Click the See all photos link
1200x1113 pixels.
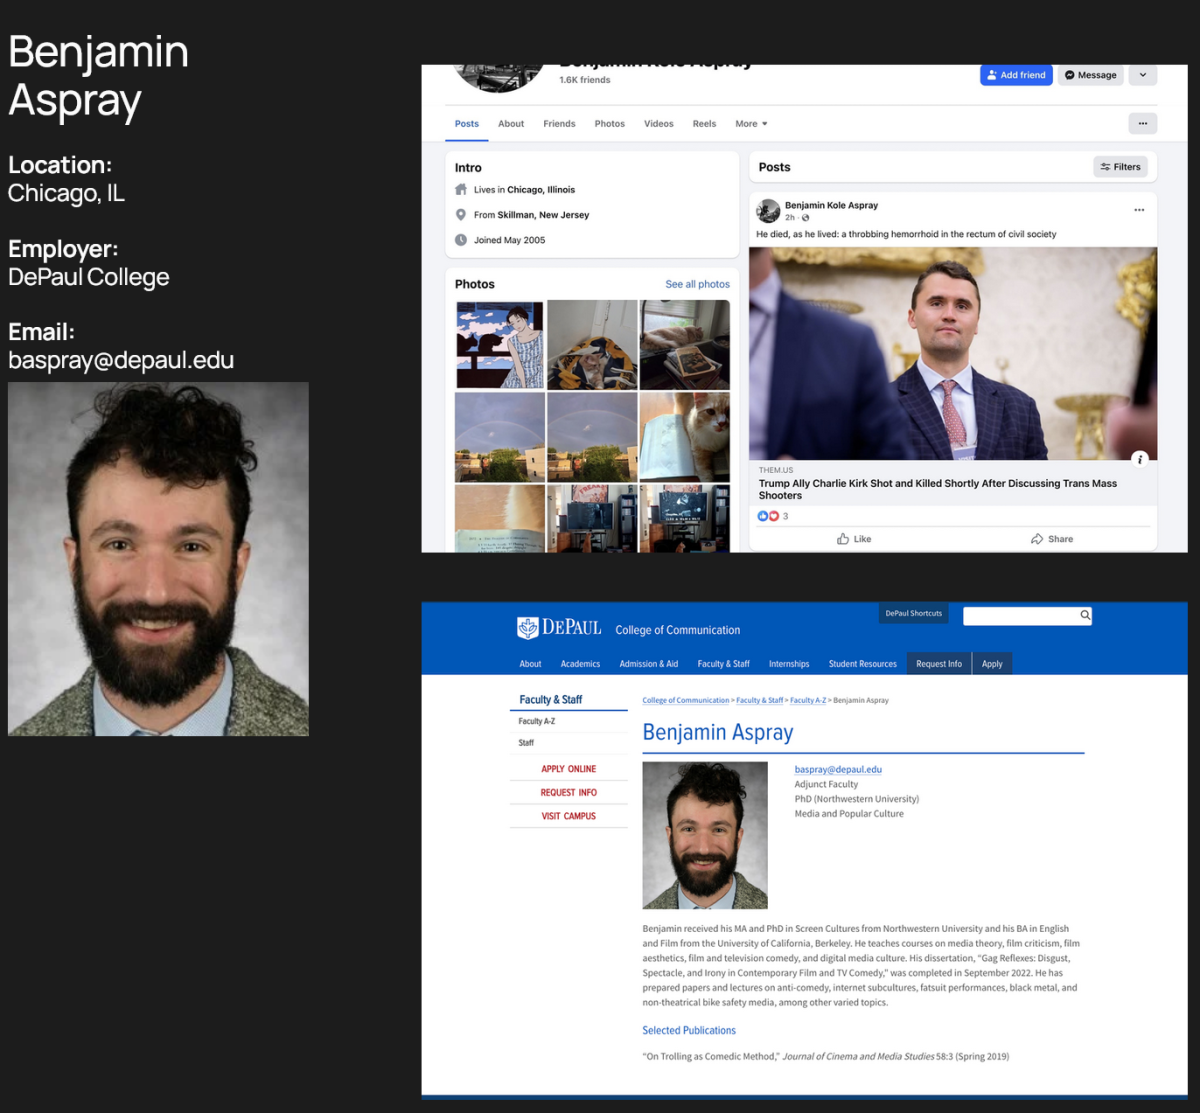click(x=698, y=284)
